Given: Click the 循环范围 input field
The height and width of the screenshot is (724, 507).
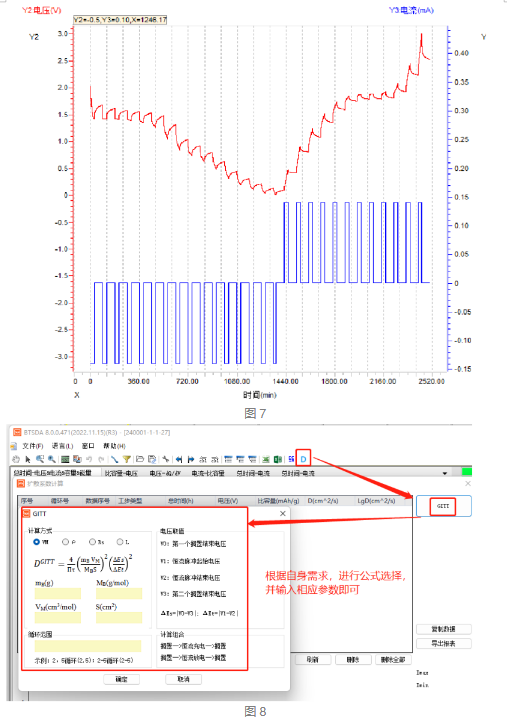Looking at the screenshot, I should (x=88, y=646).
